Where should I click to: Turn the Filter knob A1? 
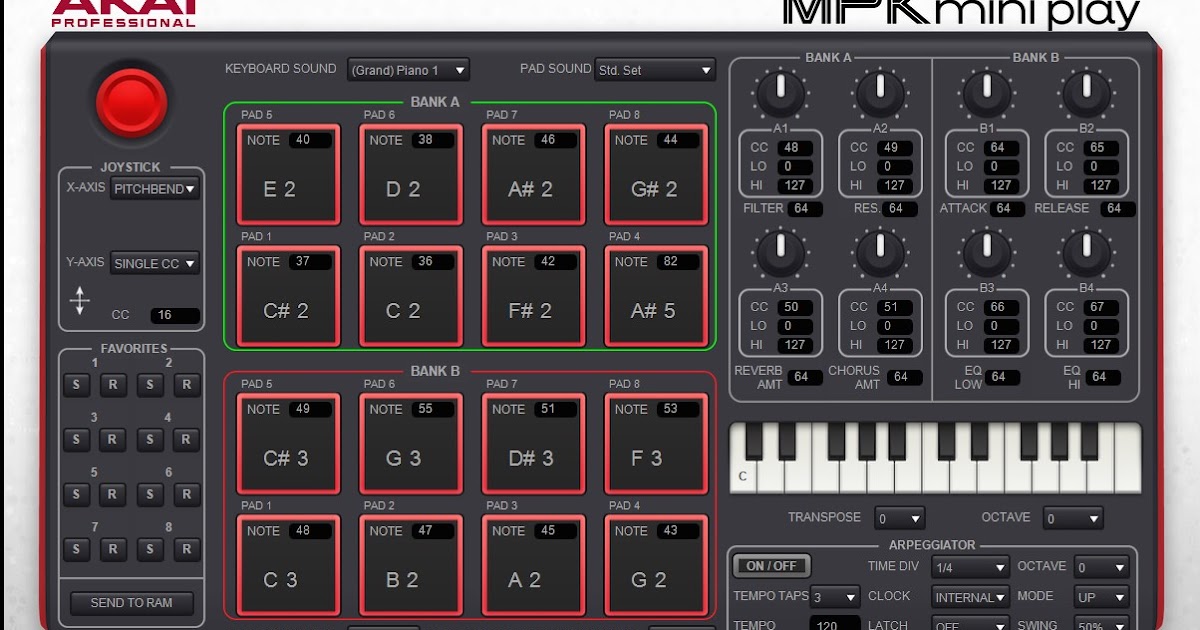[780, 93]
